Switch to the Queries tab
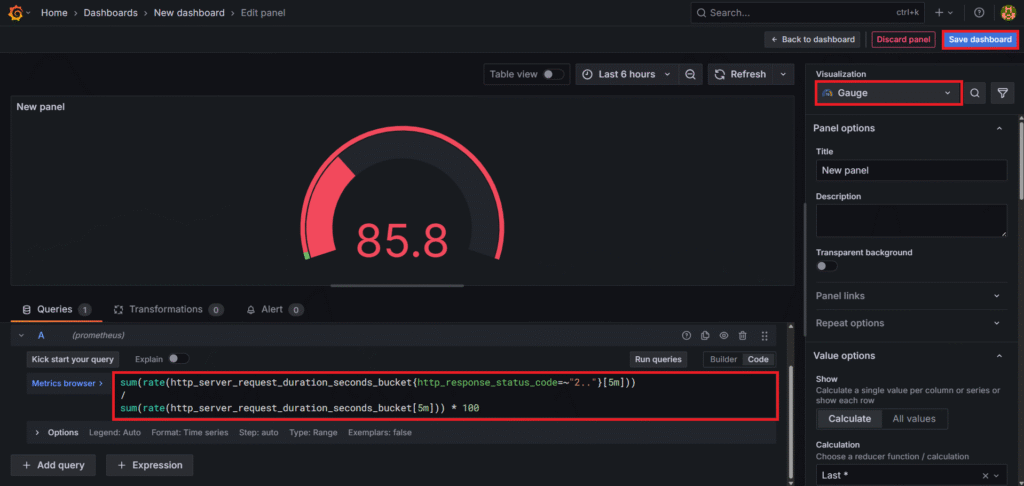The height and width of the screenshot is (486, 1024). pyautogui.click(x=56, y=310)
